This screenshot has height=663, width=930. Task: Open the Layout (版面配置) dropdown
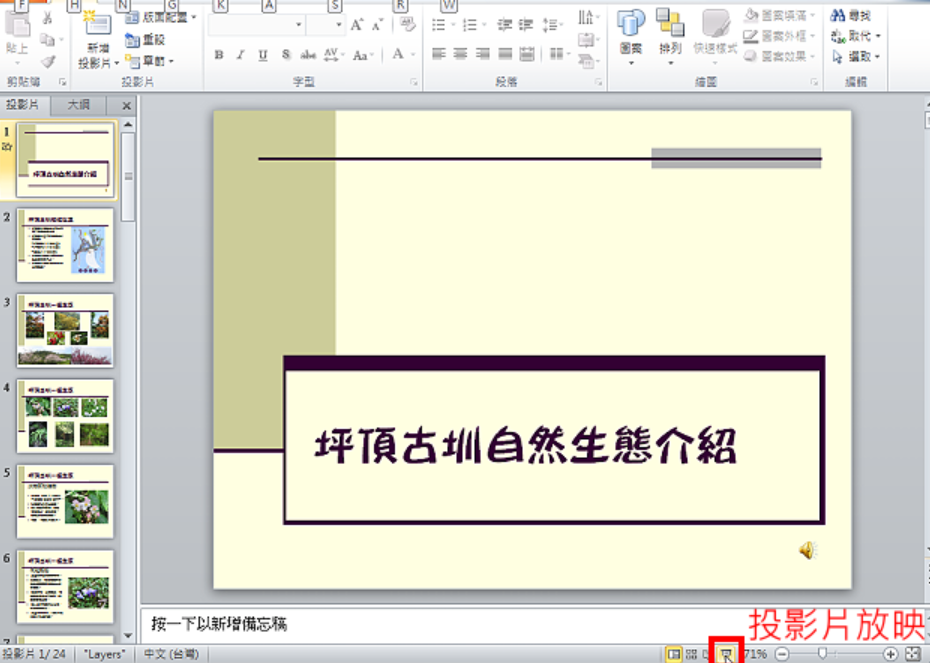pos(161,18)
